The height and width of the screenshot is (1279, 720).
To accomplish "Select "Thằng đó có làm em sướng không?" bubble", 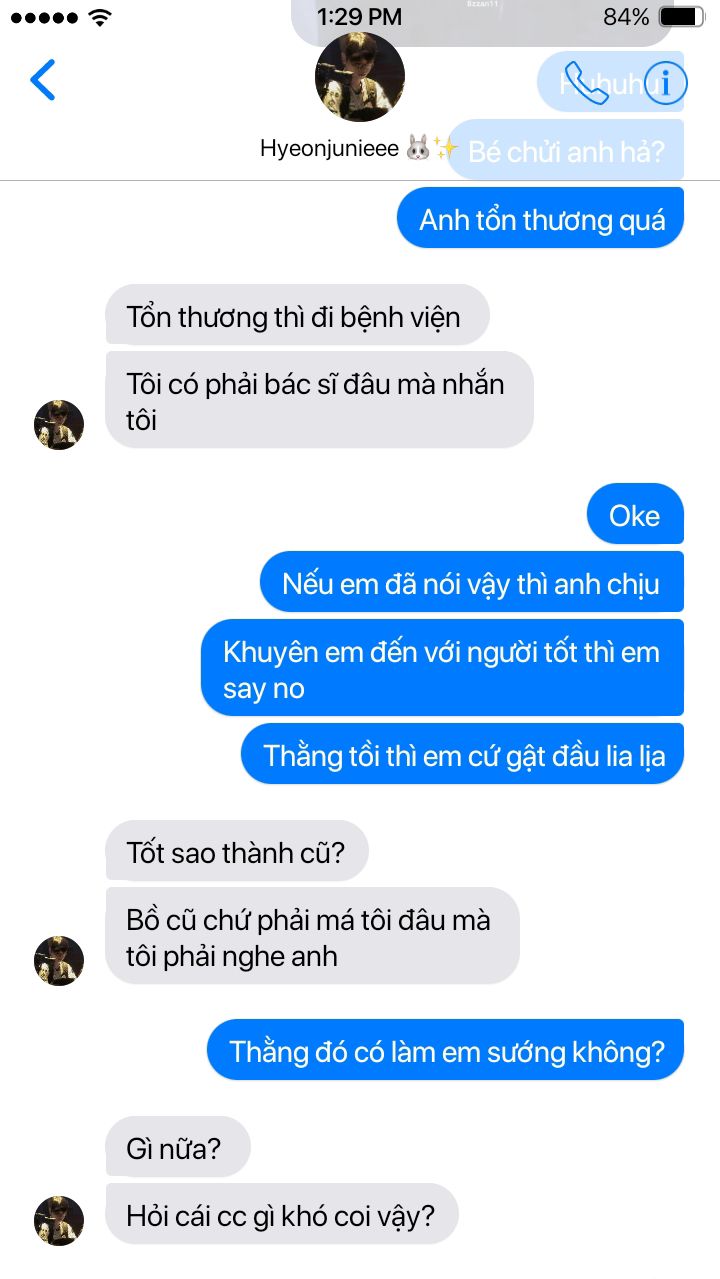I will [x=446, y=1050].
